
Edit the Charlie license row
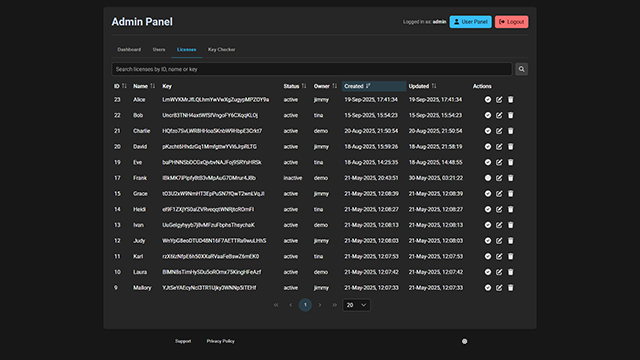pyautogui.click(x=499, y=131)
